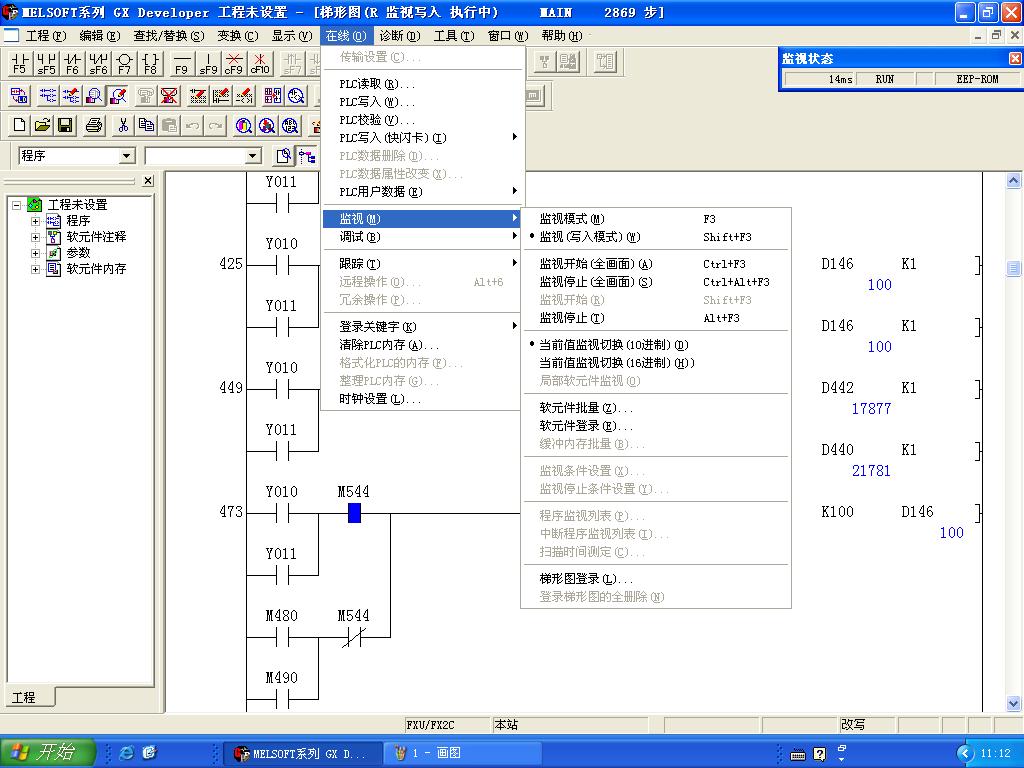This screenshot has height=768, width=1024.
Task: Click the F5 normally-open contact tool
Action: [20, 64]
